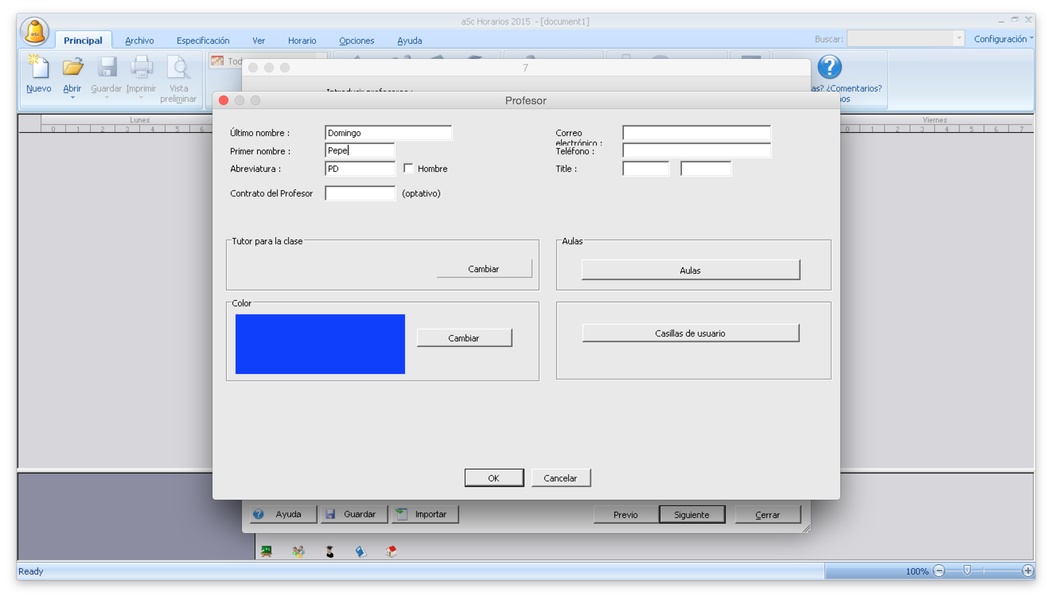Click the Nuevo document icon
1052x600 pixels.
[38, 68]
